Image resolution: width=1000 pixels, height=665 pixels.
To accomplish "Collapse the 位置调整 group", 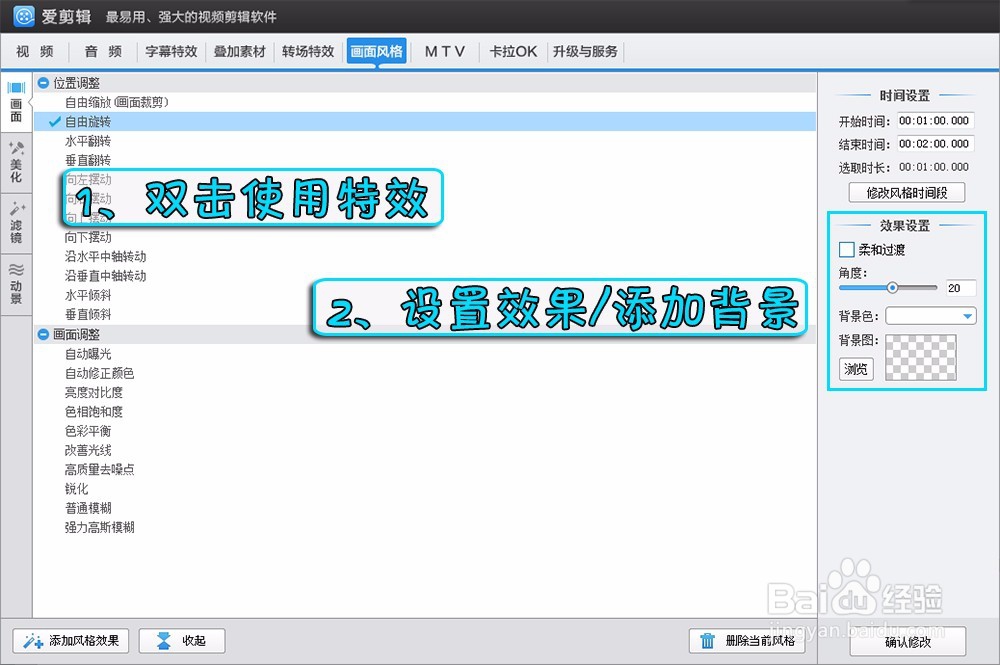I will click(43, 83).
